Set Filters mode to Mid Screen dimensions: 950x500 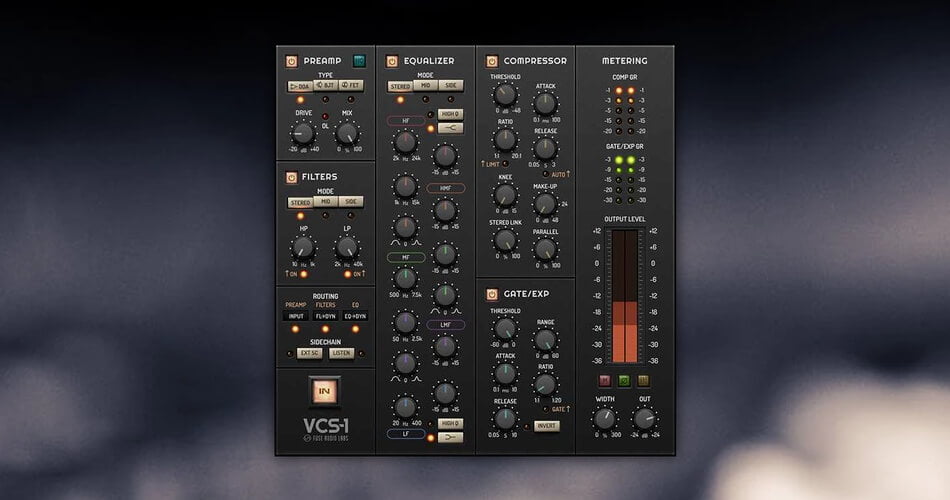(326, 202)
